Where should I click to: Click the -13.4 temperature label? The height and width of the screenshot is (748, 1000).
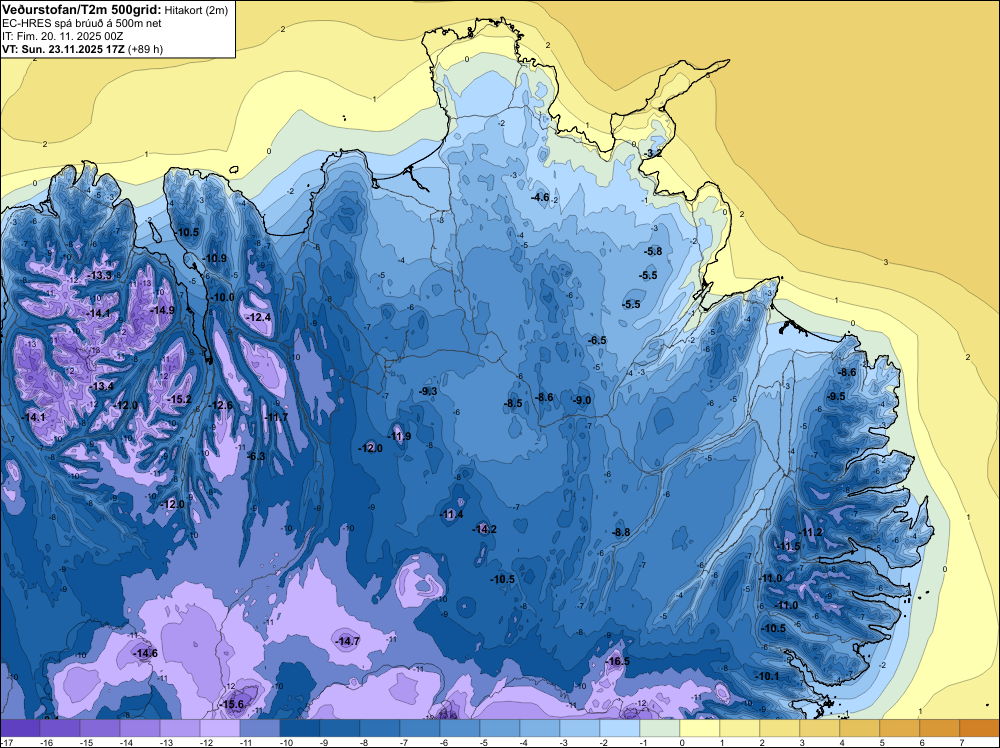pyautogui.click(x=101, y=386)
